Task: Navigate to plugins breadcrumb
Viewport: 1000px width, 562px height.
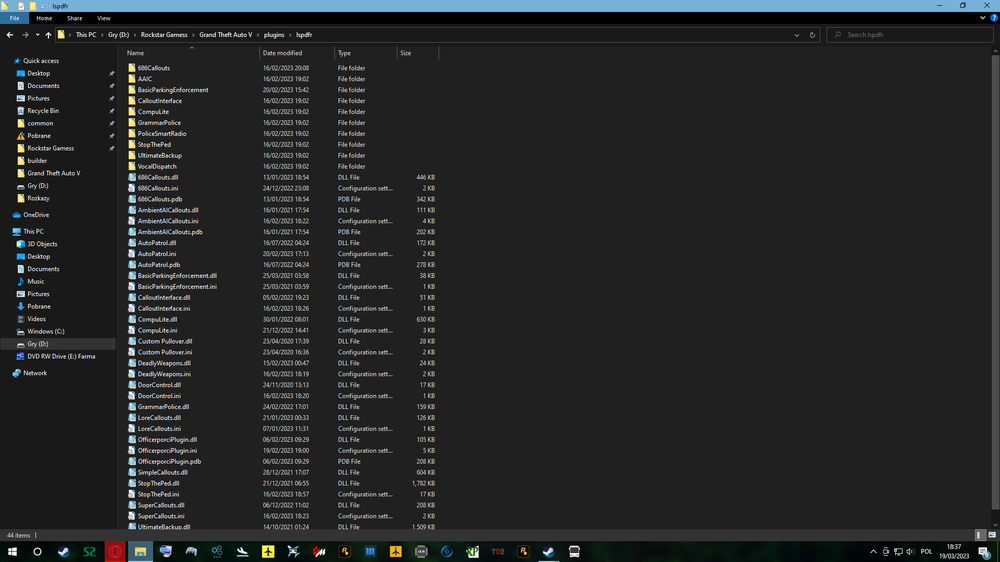Action: click(x=274, y=35)
